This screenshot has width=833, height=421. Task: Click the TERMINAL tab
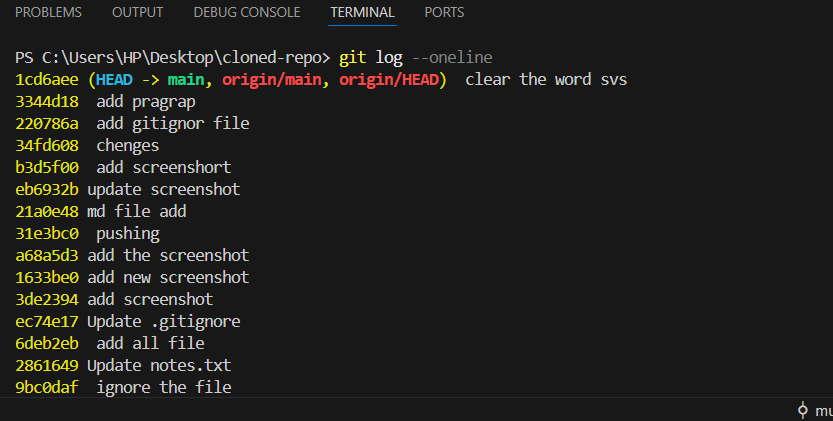[362, 13]
